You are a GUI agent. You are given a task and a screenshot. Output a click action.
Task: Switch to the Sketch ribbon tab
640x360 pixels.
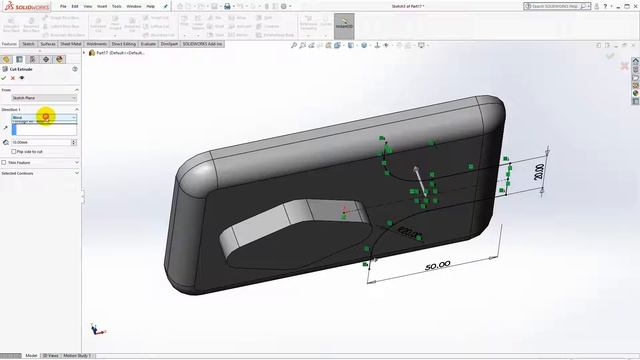click(28, 44)
